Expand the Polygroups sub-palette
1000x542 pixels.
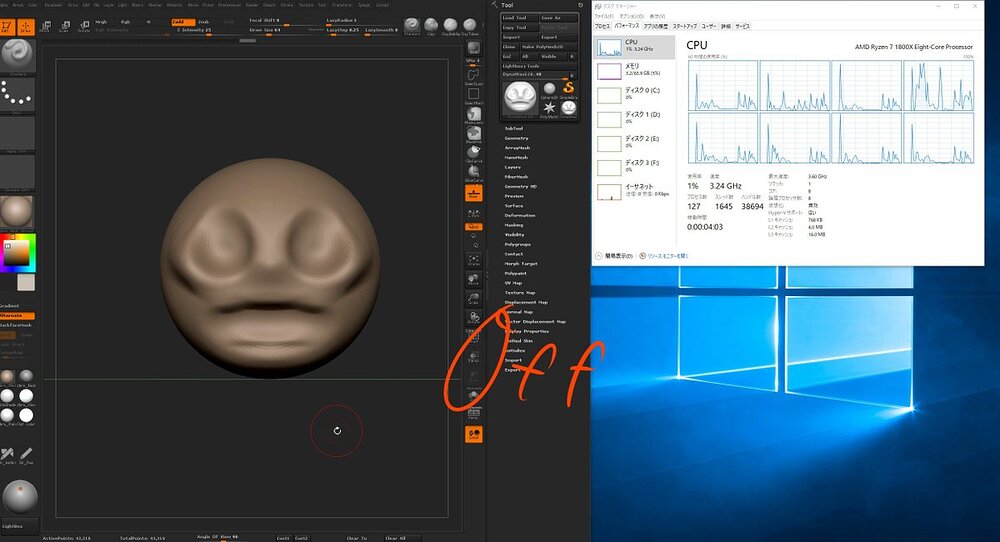coord(518,244)
